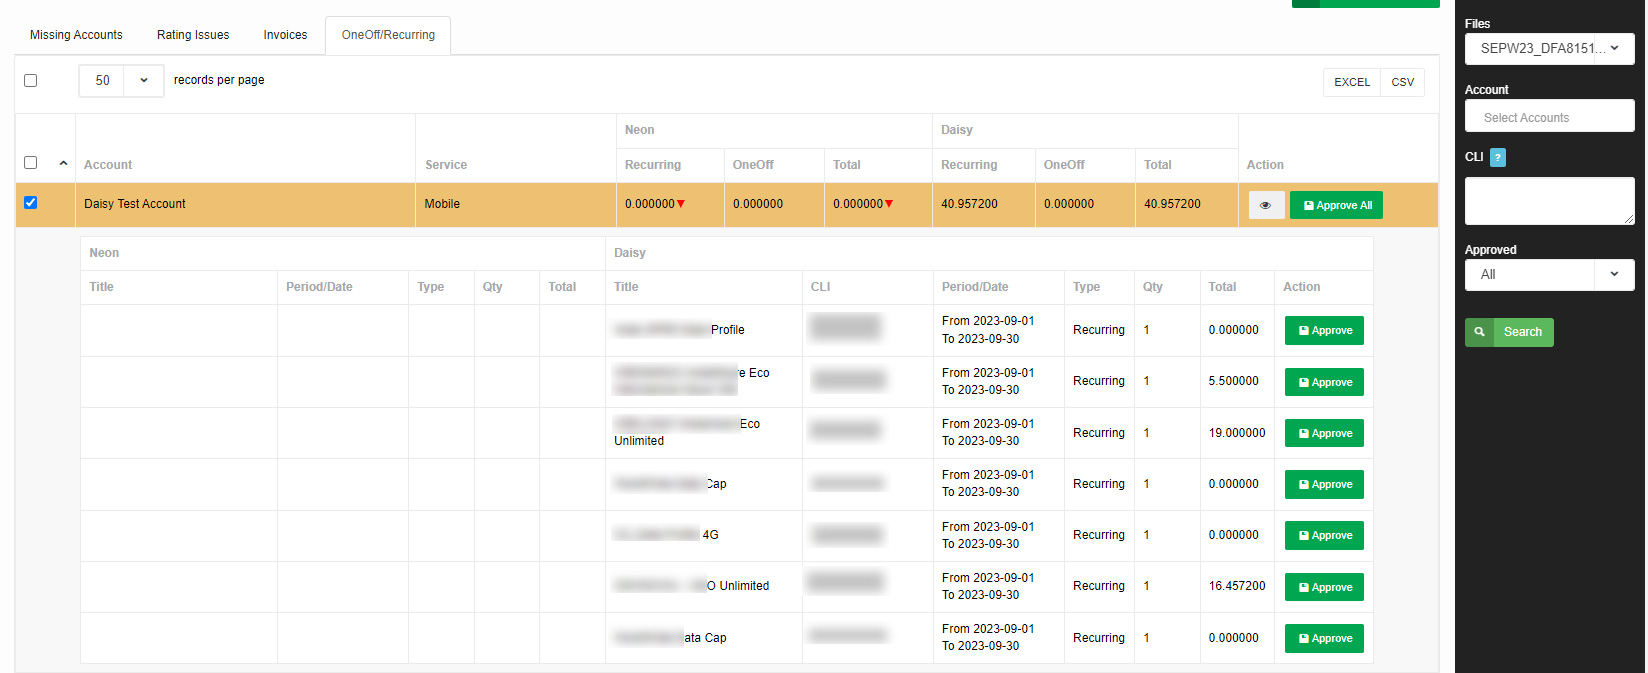
Task: Click the magnifier icon on Search button
Action: point(1479,332)
